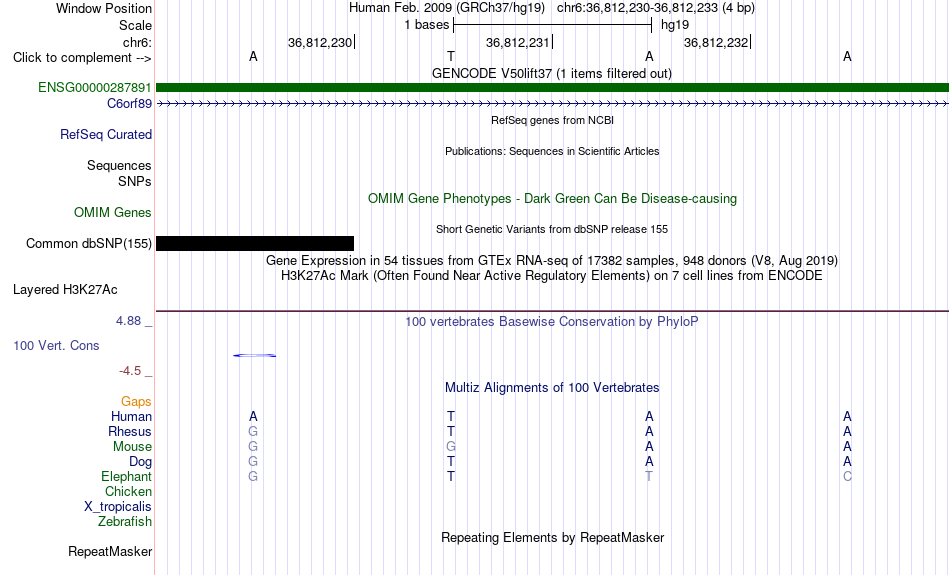The height and width of the screenshot is (575, 950).
Task: Open the C6orf89 gene label
Action: [130, 104]
